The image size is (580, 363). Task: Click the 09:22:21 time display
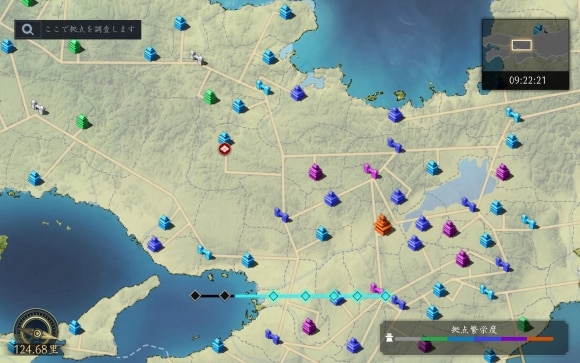pyautogui.click(x=527, y=80)
